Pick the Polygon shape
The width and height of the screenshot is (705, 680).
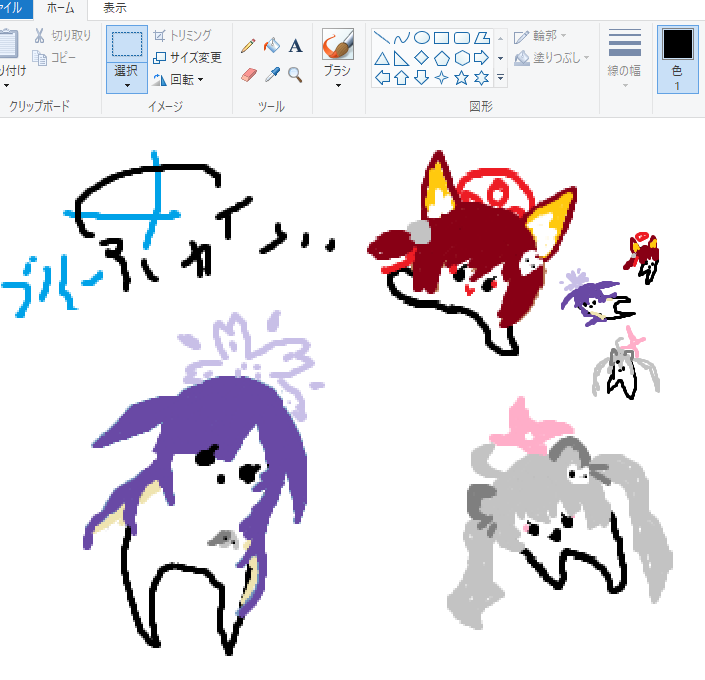482,38
